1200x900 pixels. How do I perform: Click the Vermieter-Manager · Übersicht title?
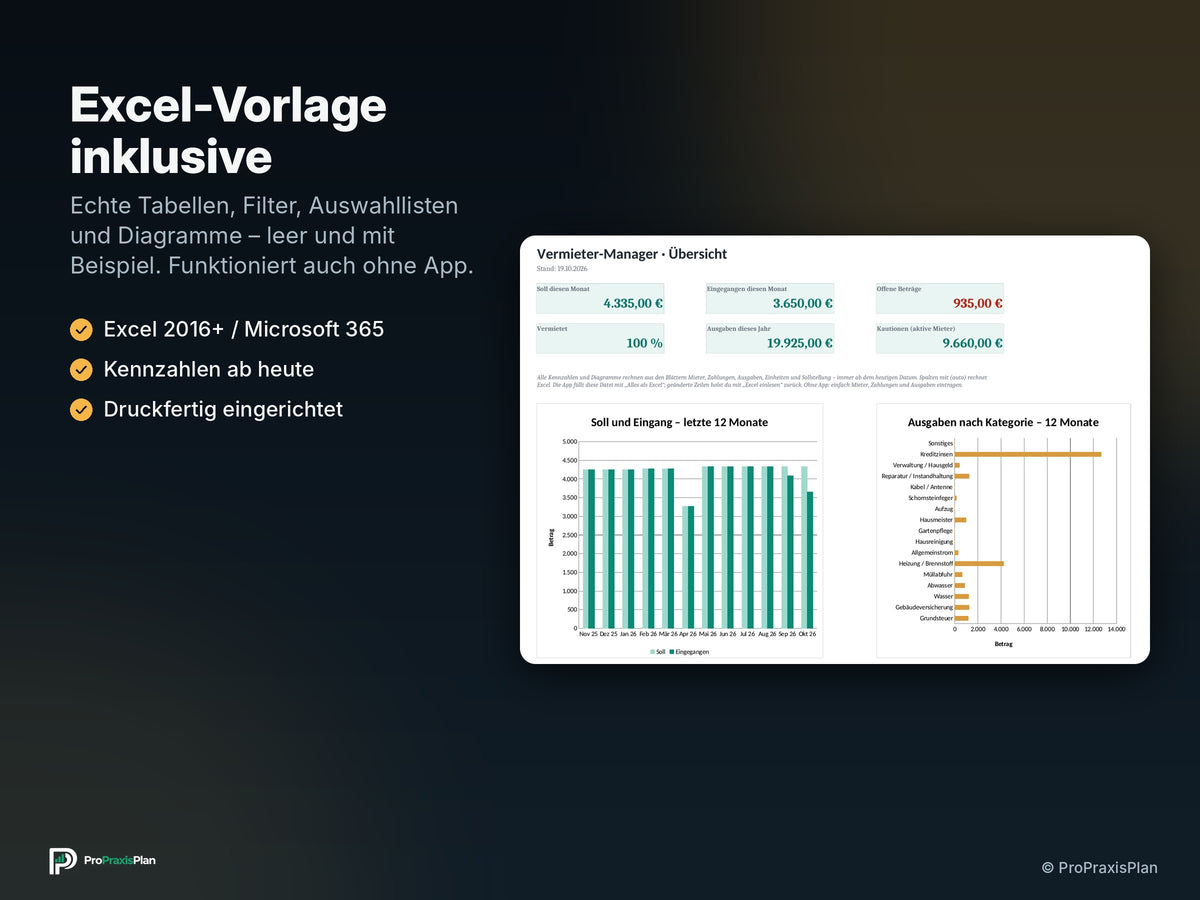click(x=632, y=254)
